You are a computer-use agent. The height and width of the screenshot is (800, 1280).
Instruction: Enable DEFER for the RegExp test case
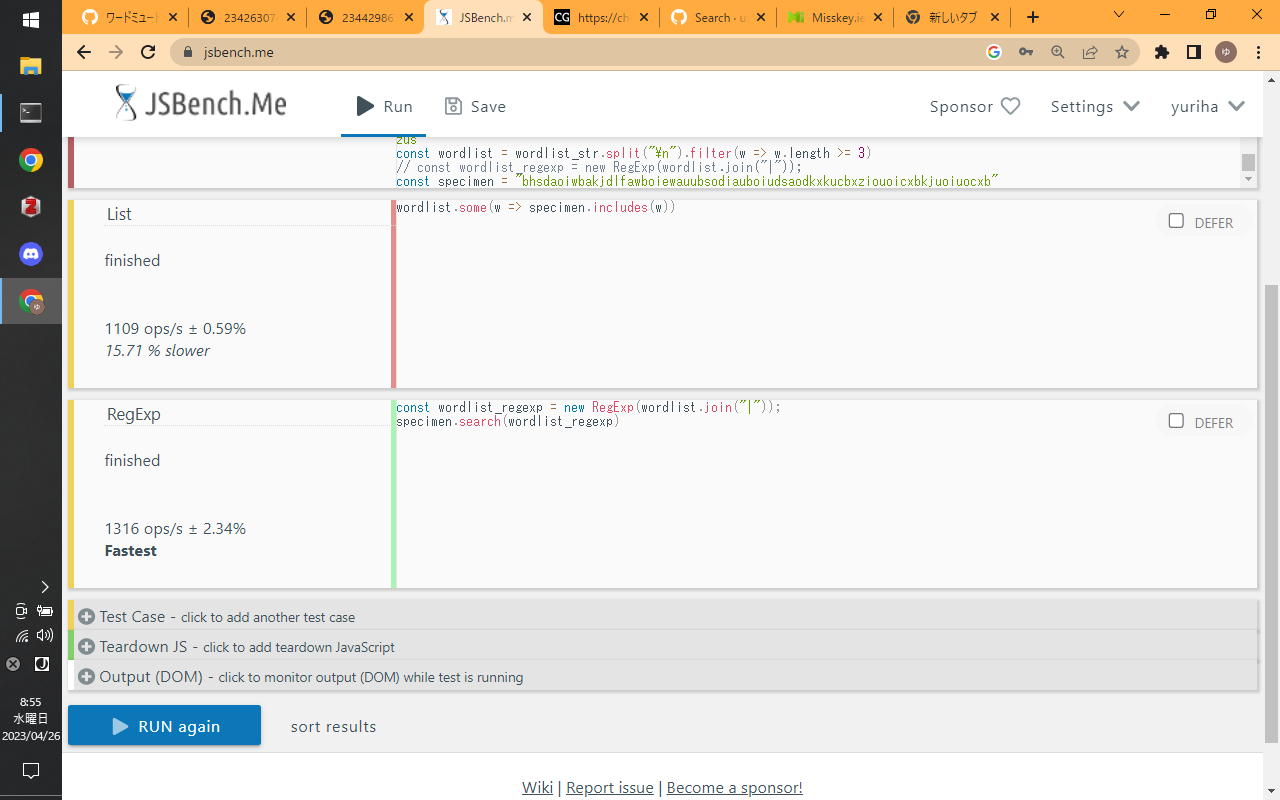pos(1176,421)
